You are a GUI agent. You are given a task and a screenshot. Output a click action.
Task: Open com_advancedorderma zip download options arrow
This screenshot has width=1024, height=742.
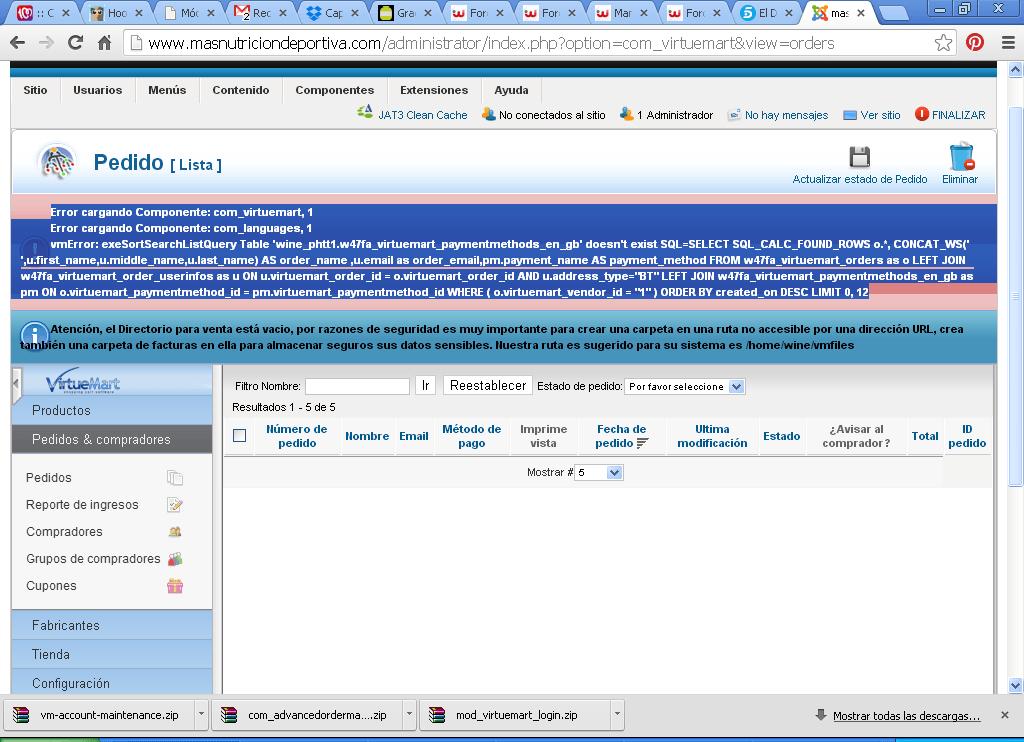click(x=409, y=715)
